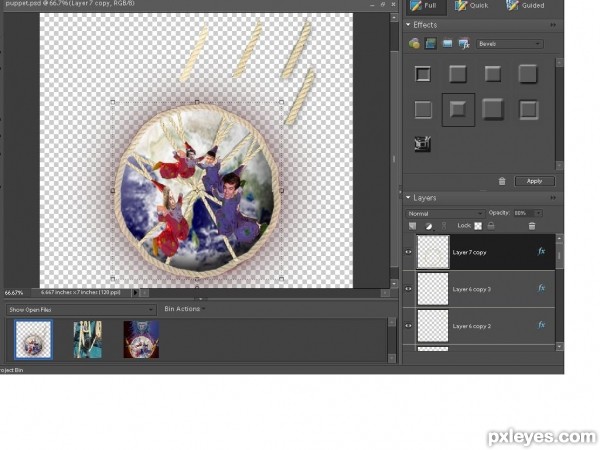Click the canvas vertical scrollbar up arrow
This screenshot has height=450, width=600.
pyautogui.click(x=394, y=18)
